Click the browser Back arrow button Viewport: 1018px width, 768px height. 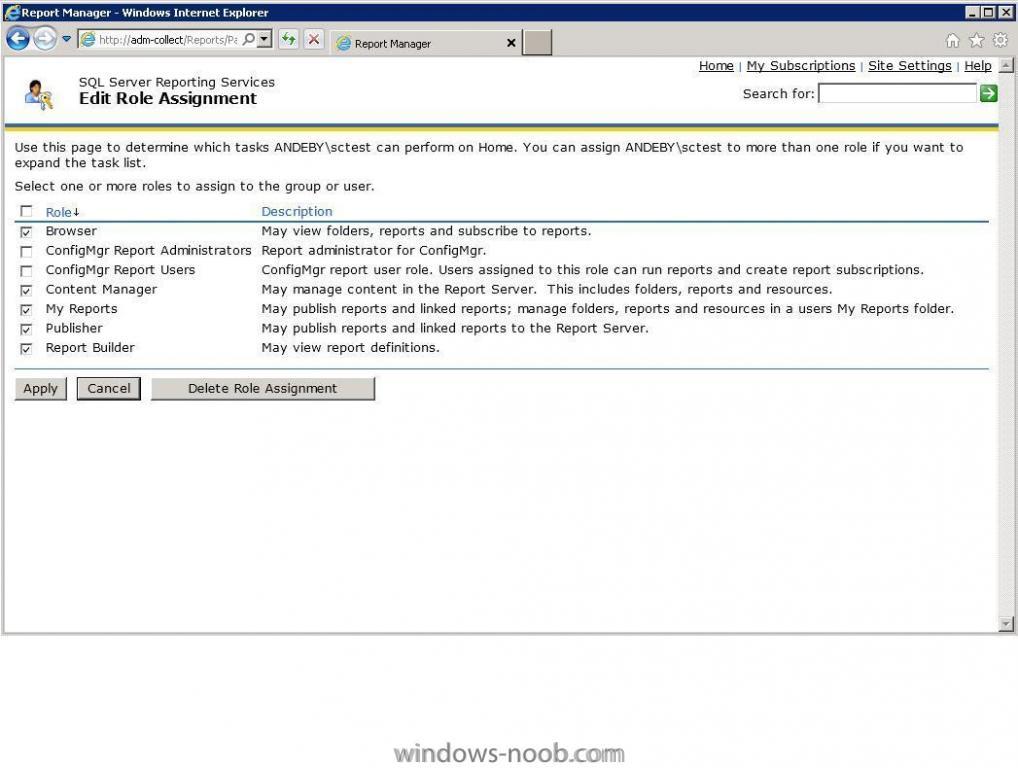18,39
